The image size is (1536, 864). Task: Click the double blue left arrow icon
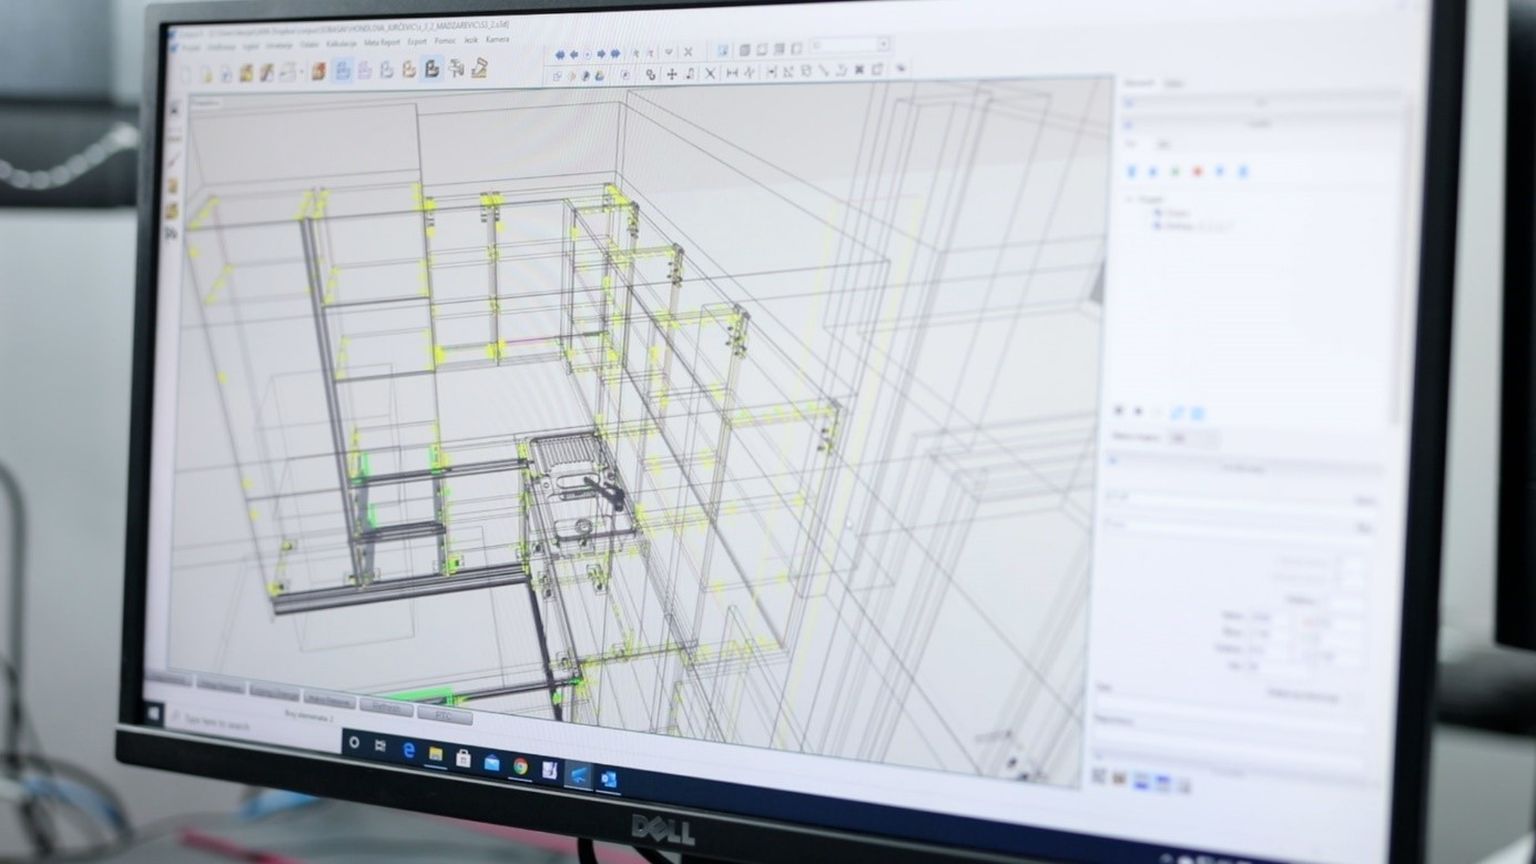click(x=559, y=54)
